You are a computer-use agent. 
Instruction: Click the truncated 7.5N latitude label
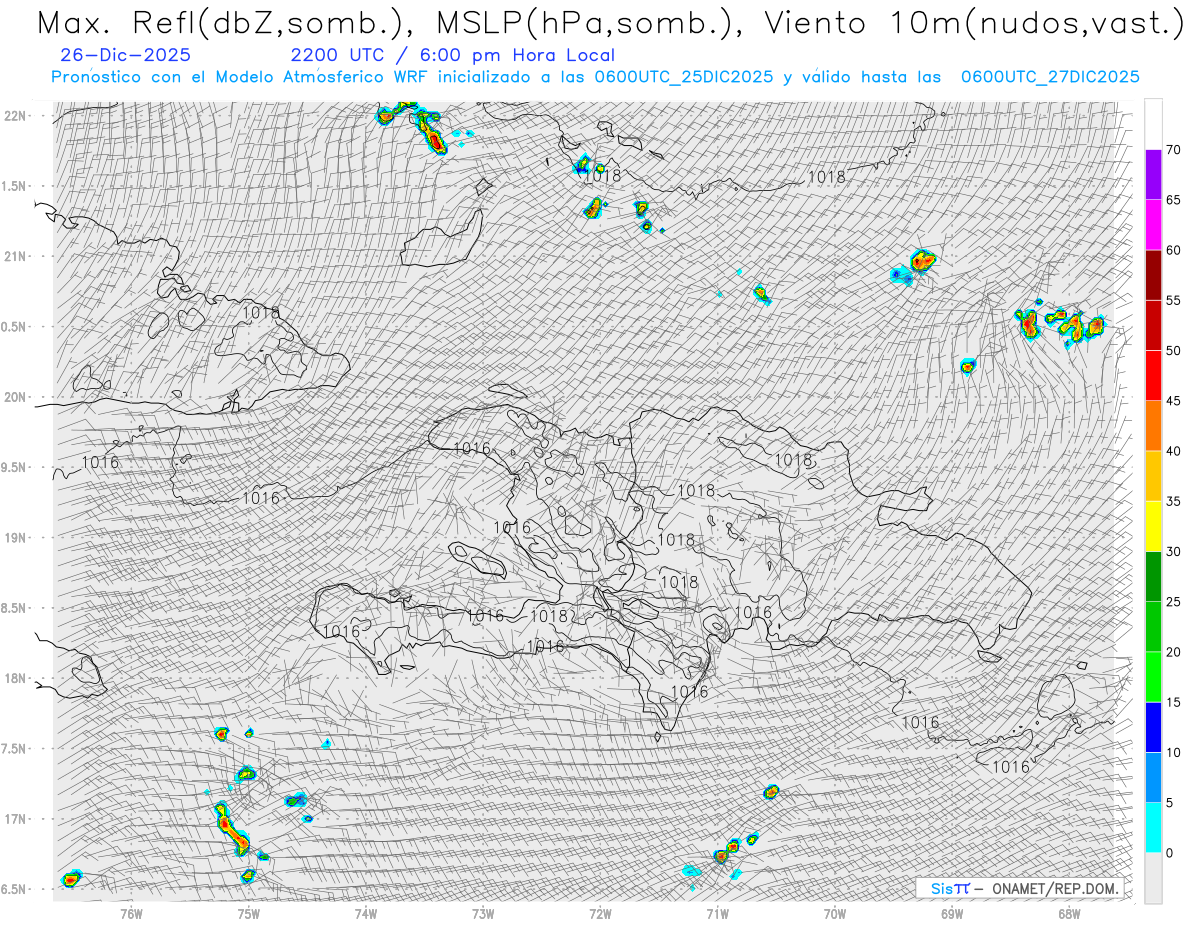(x=15, y=748)
